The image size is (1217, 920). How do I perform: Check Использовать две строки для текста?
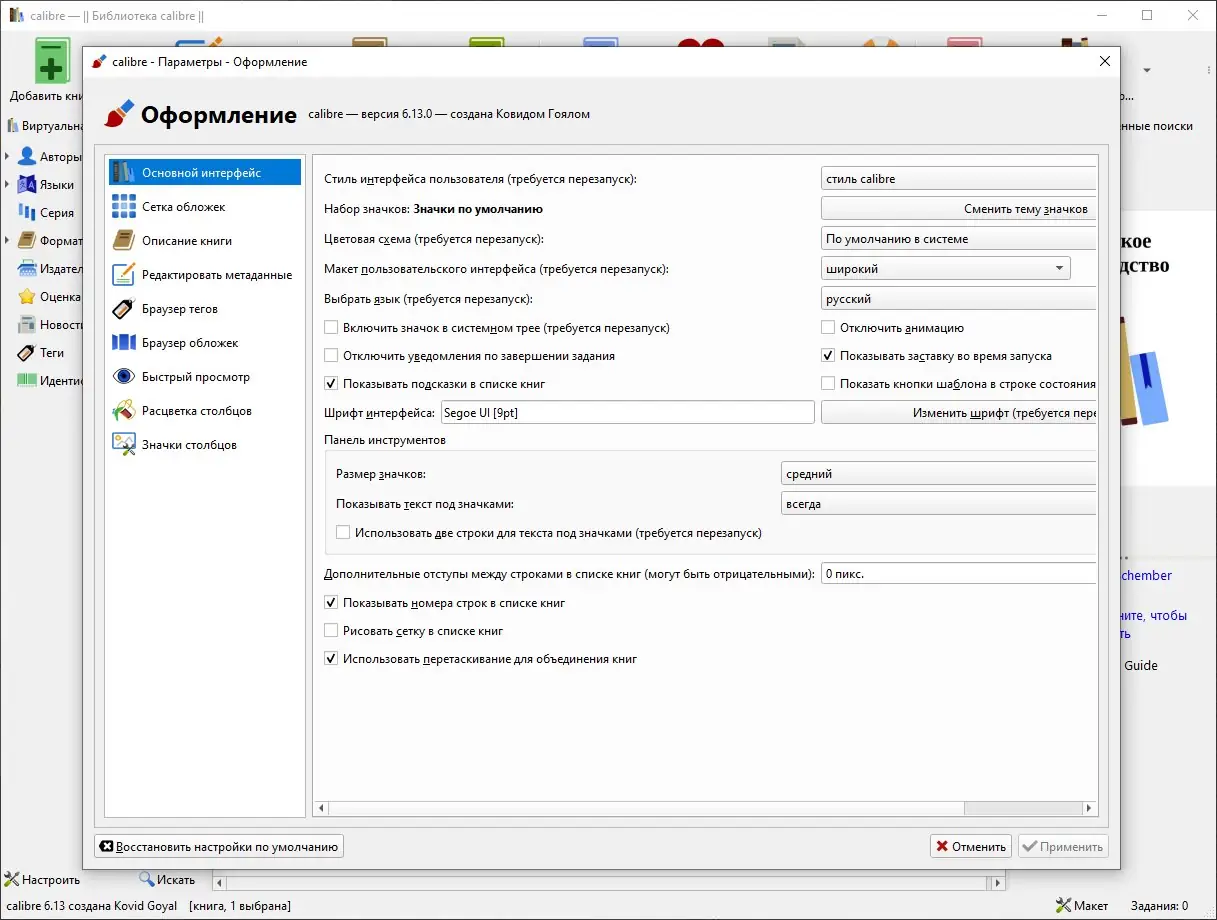click(343, 534)
